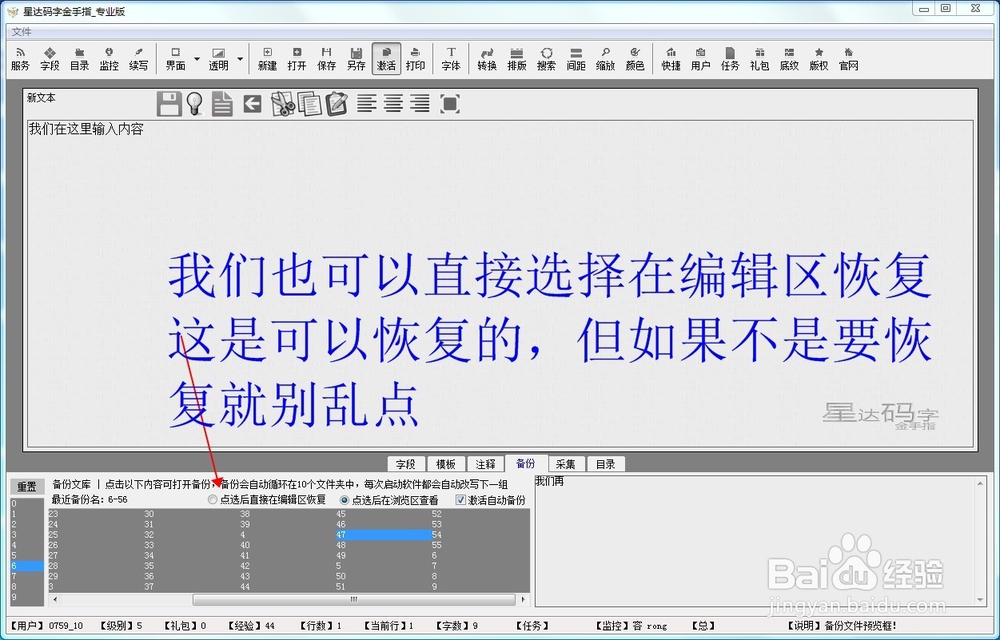This screenshot has height=640, width=1000.
Task: Align text right in editor
Action: (x=420, y=103)
